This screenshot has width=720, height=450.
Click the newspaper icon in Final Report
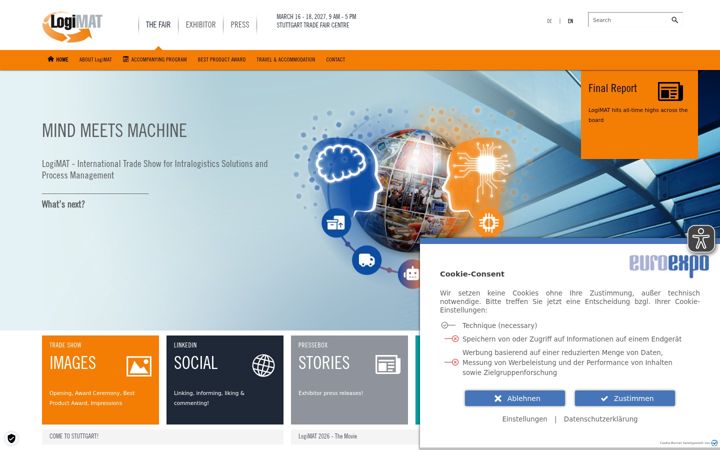pyautogui.click(x=670, y=91)
